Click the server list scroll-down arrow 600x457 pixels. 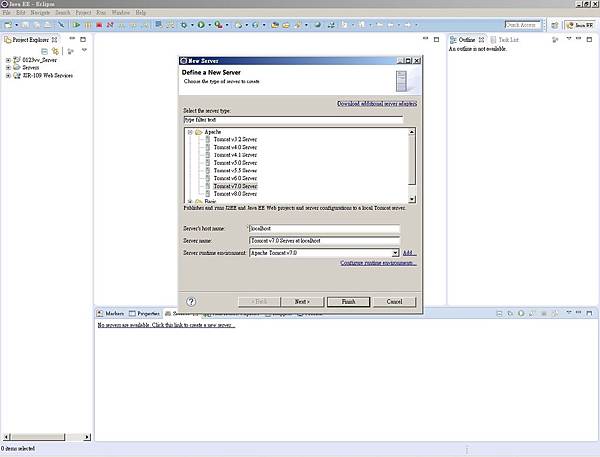[412, 199]
